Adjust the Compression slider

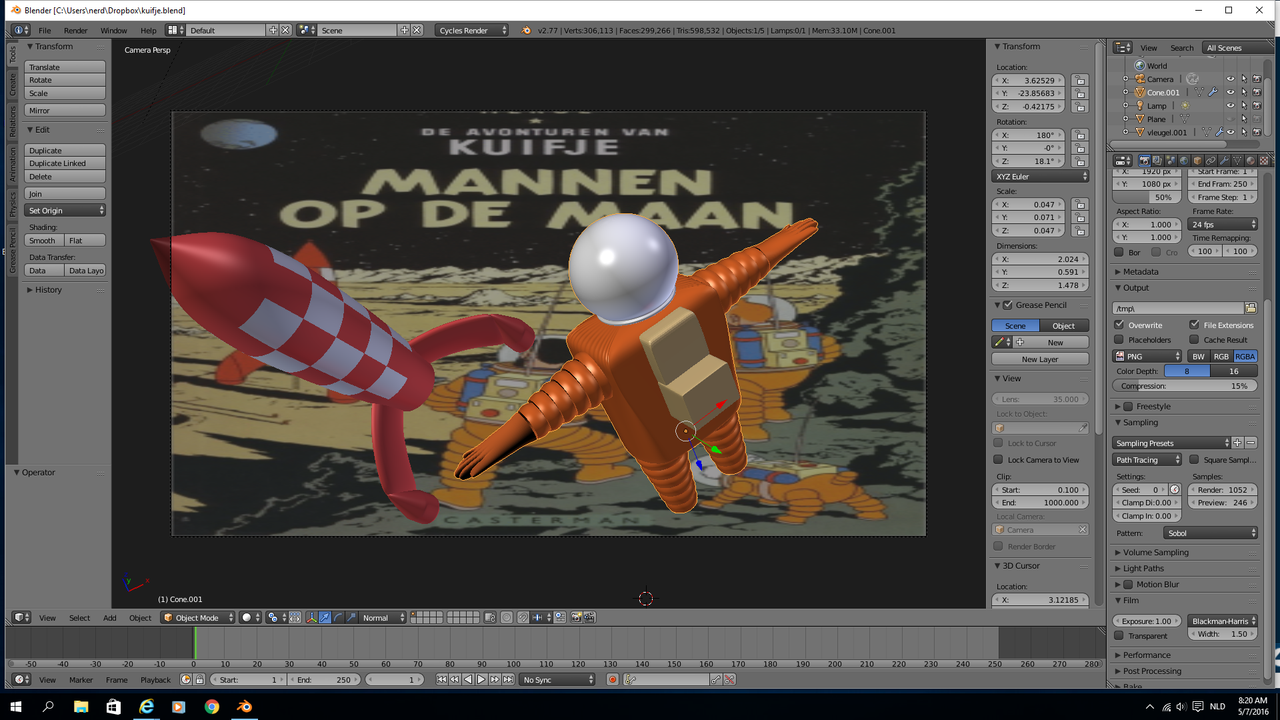[1185, 386]
